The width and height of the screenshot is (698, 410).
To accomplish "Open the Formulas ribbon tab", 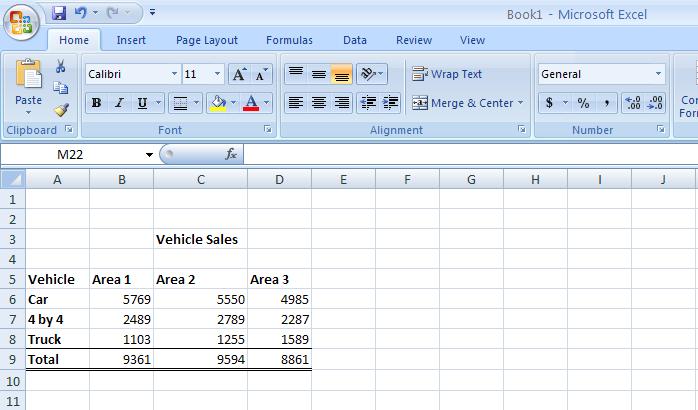I will pyautogui.click(x=289, y=40).
